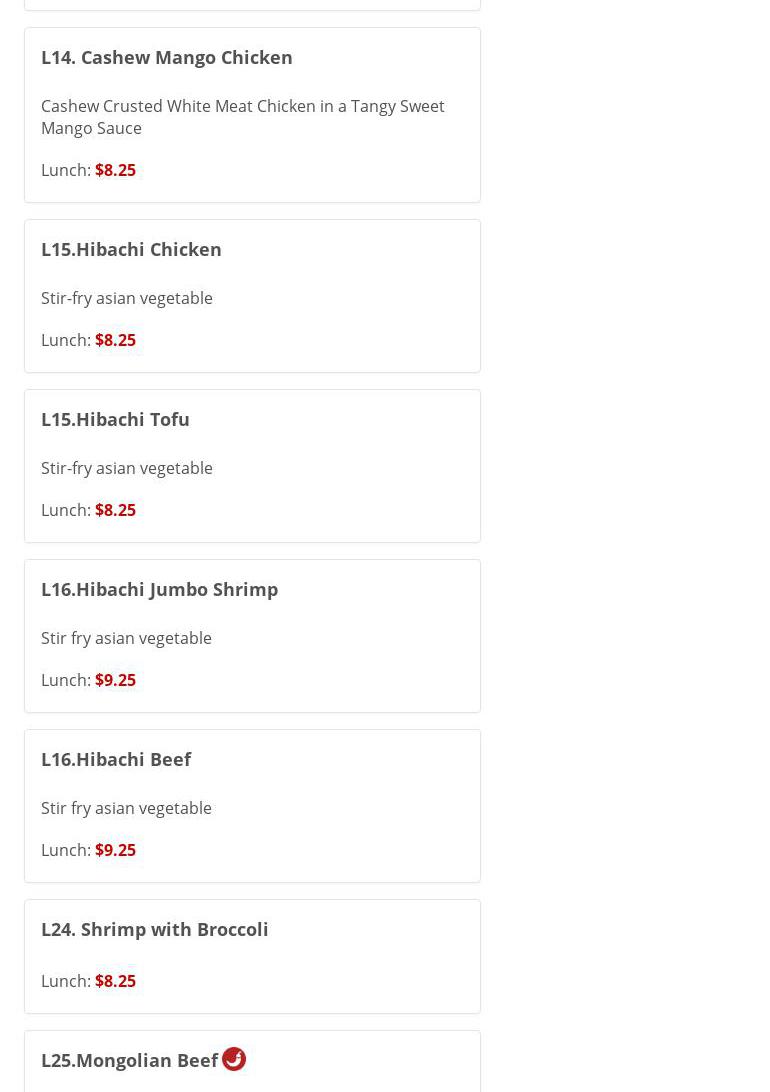Open the L14. Cashew Mango Chicken item
This screenshot has height=1092, width=770.
pos(166,57)
